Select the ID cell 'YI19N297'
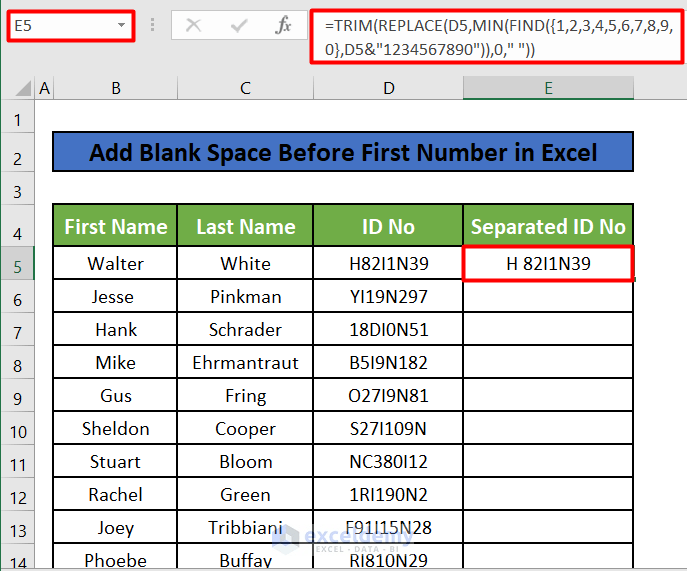 388,296
